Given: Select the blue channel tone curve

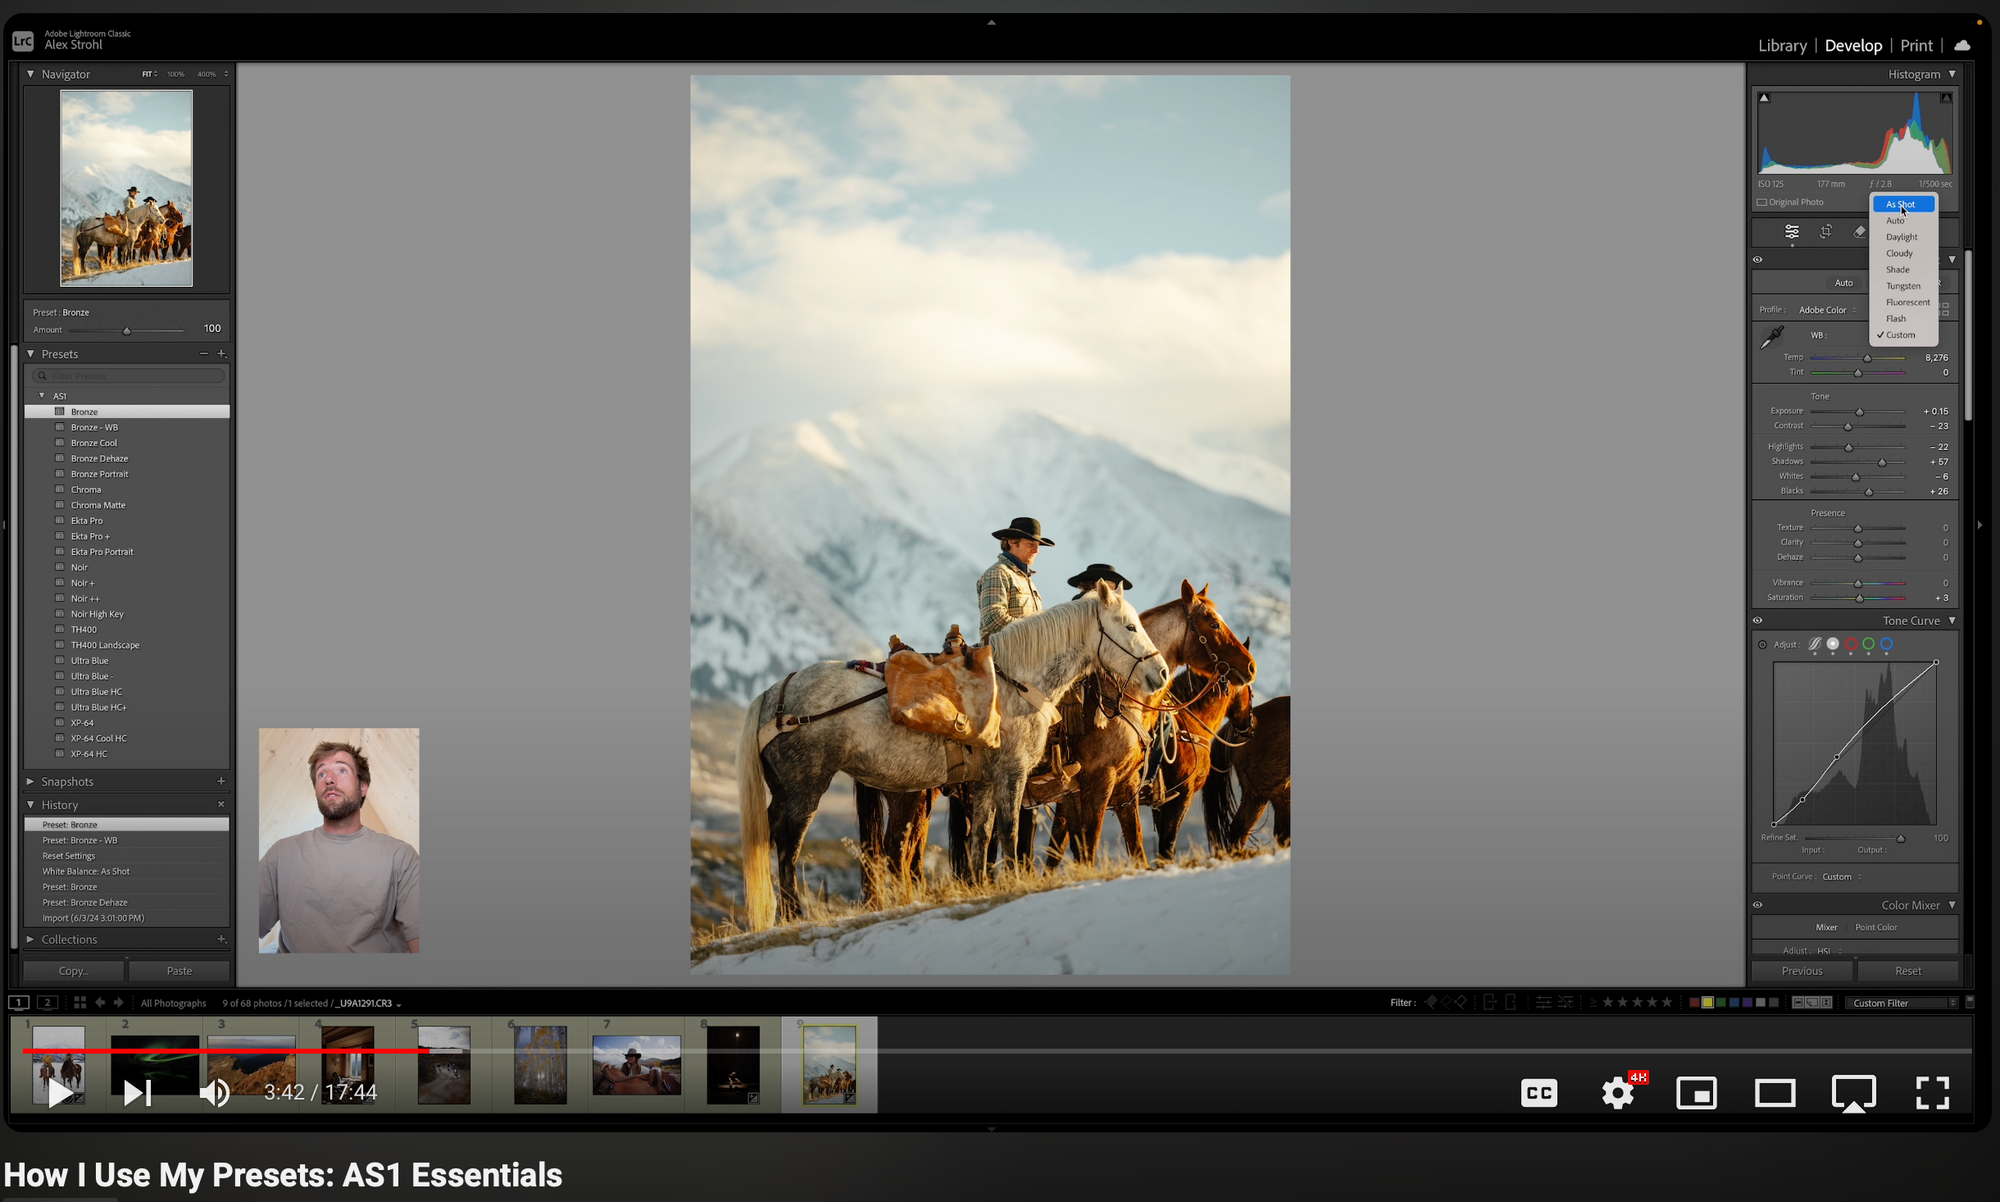Looking at the screenshot, I should [1887, 645].
